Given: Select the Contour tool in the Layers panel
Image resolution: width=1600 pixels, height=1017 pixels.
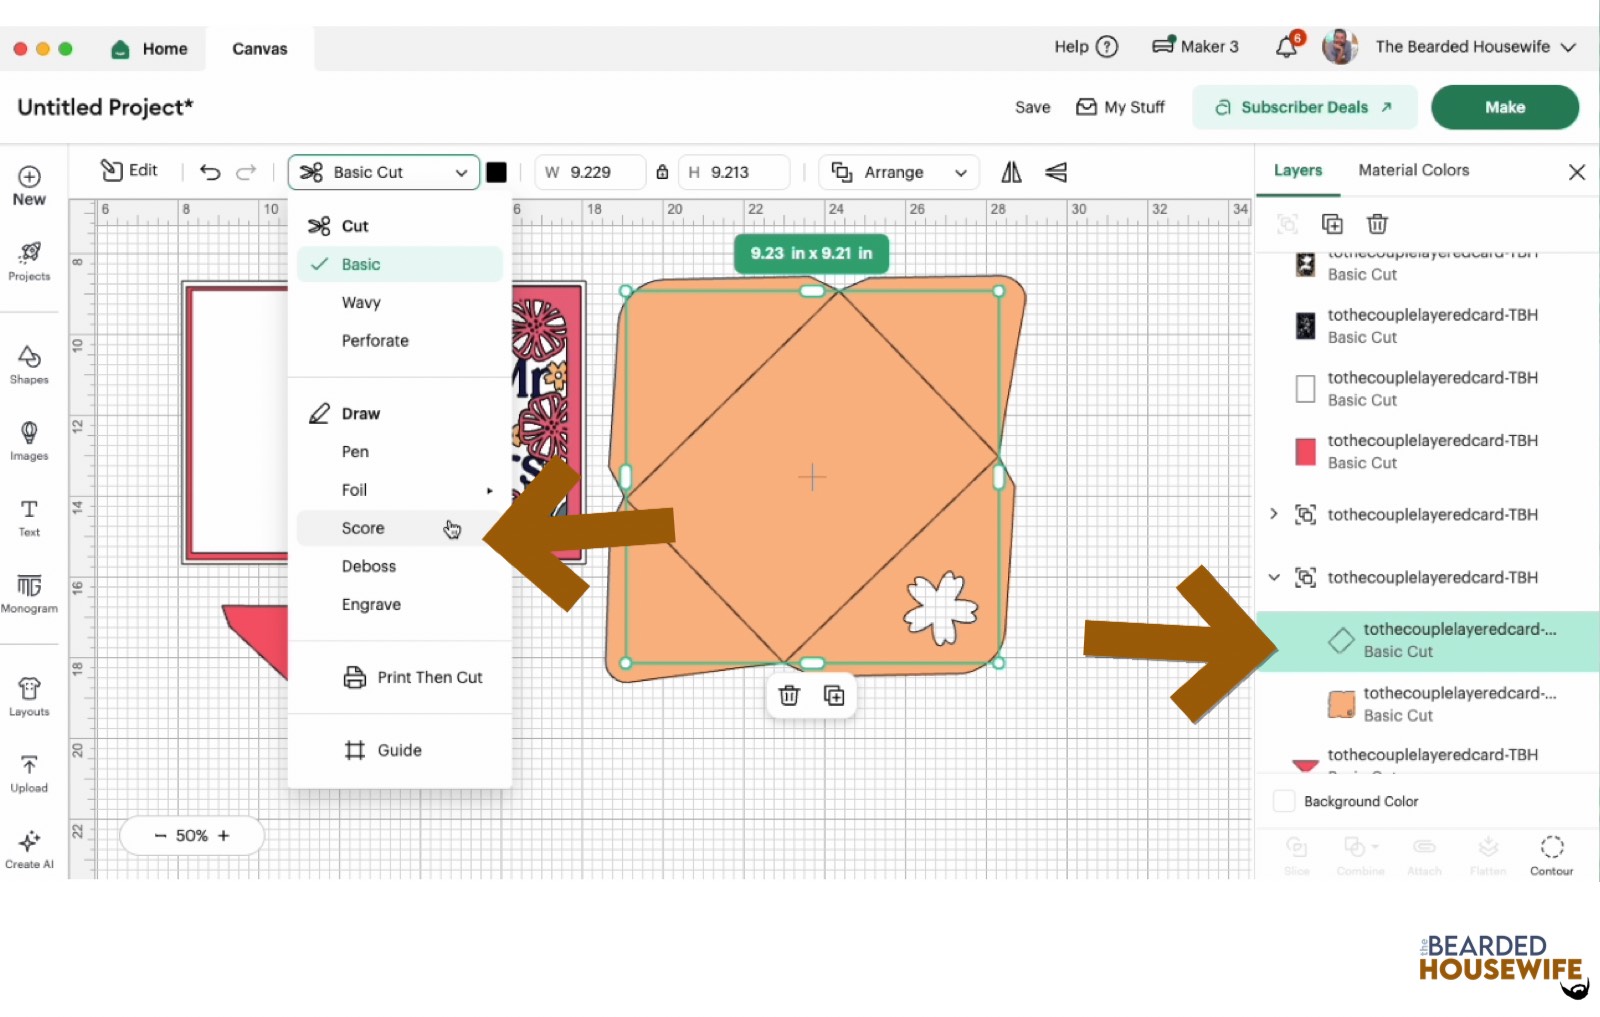Looking at the screenshot, I should [x=1551, y=855].
